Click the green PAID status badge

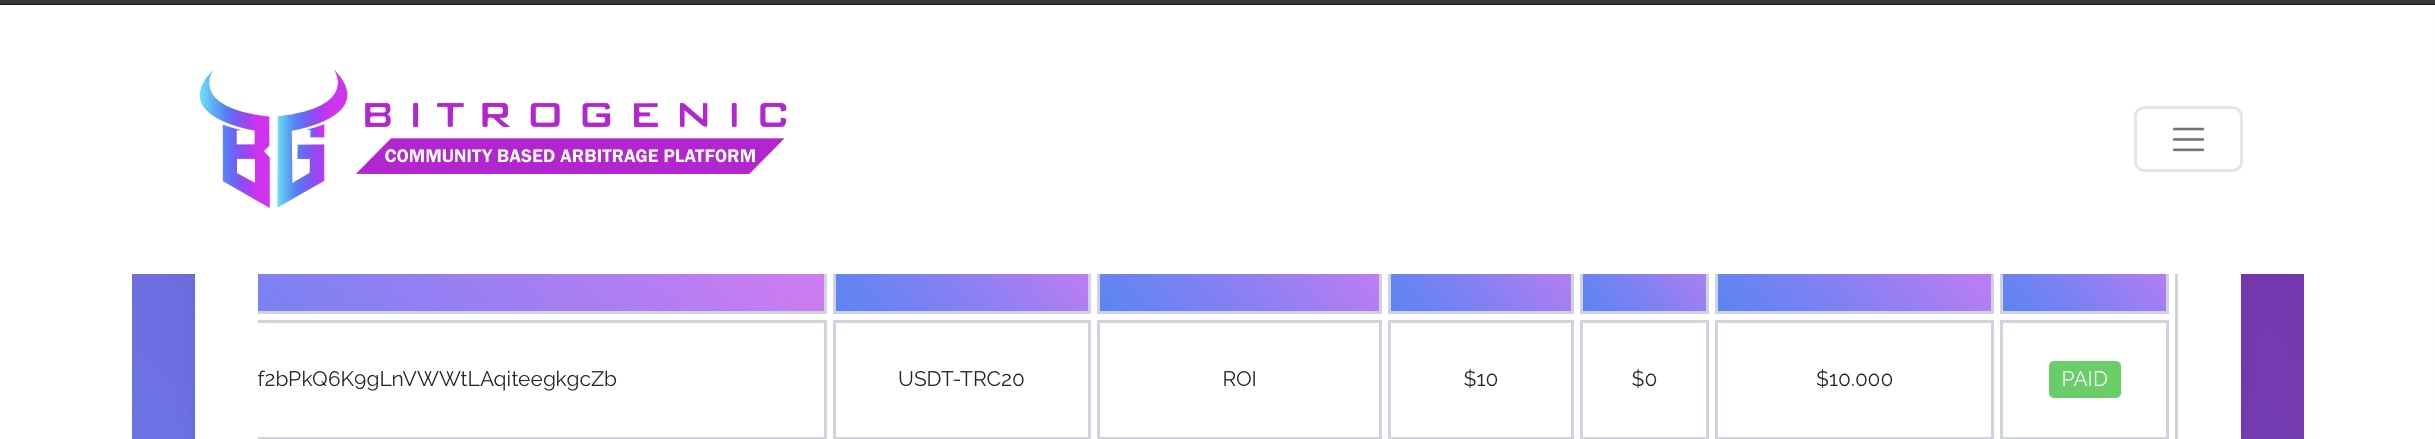(x=2084, y=379)
